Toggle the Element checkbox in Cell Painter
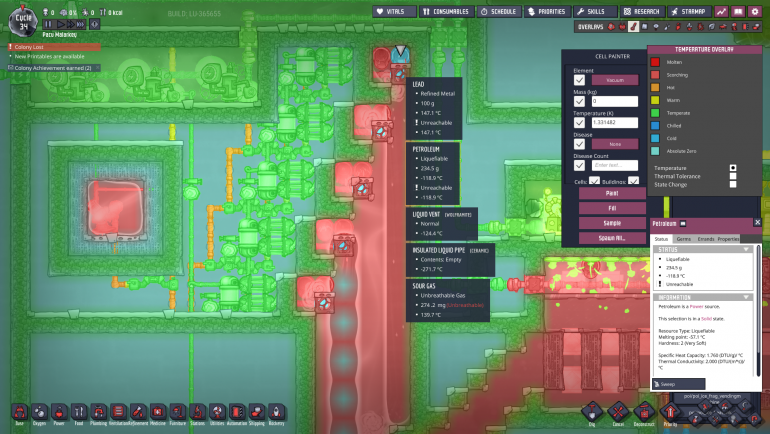The image size is (770, 434). (x=580, y=80)
